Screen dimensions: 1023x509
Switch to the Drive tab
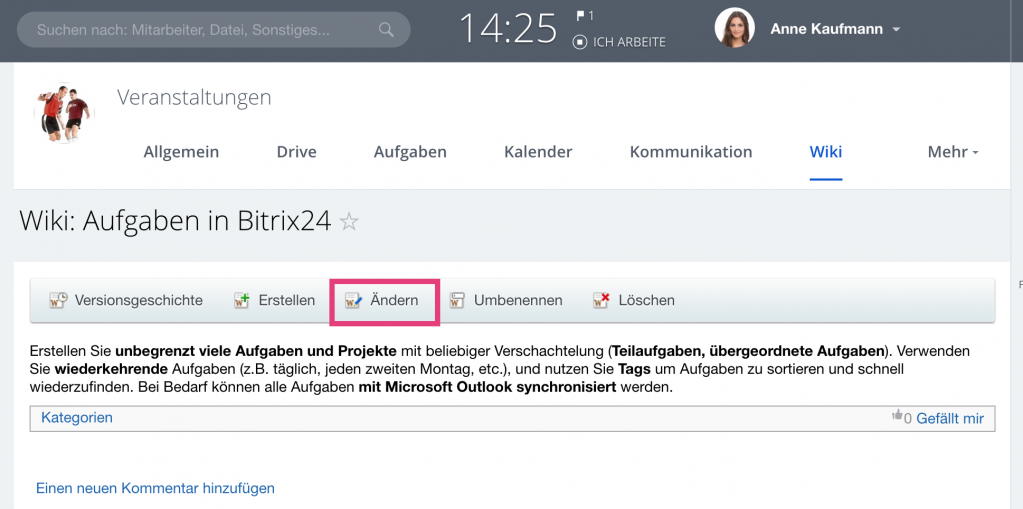[x=296, y=152]
